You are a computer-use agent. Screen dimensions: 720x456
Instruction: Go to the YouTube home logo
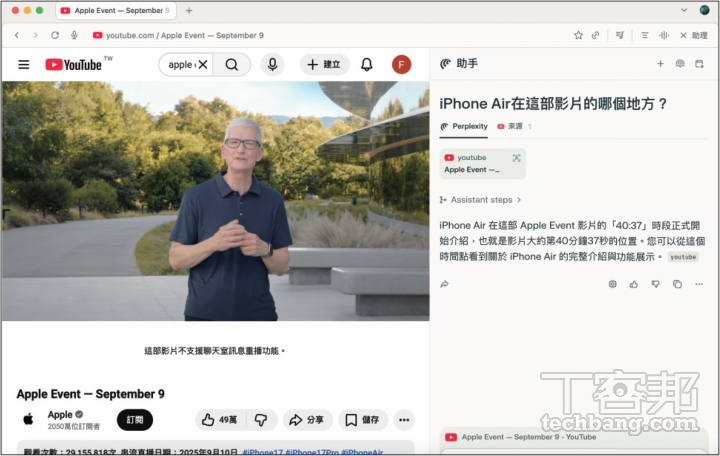(73, 65)
